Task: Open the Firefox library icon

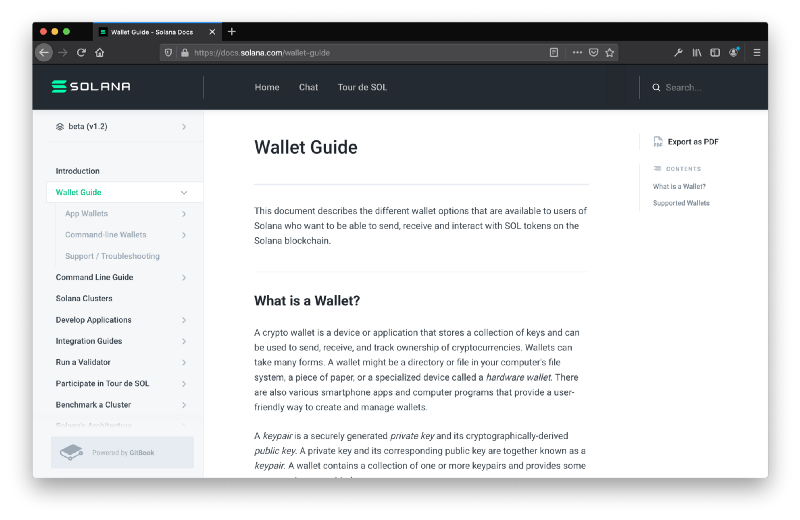Action: (697, 52)
